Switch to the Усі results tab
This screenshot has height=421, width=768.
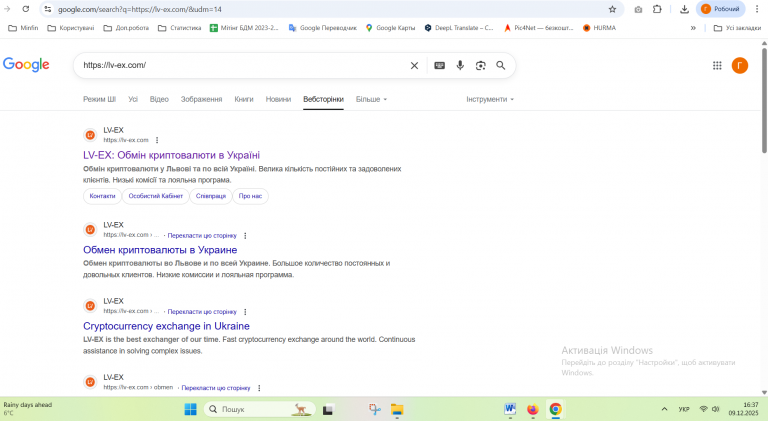tap(133, 99)
